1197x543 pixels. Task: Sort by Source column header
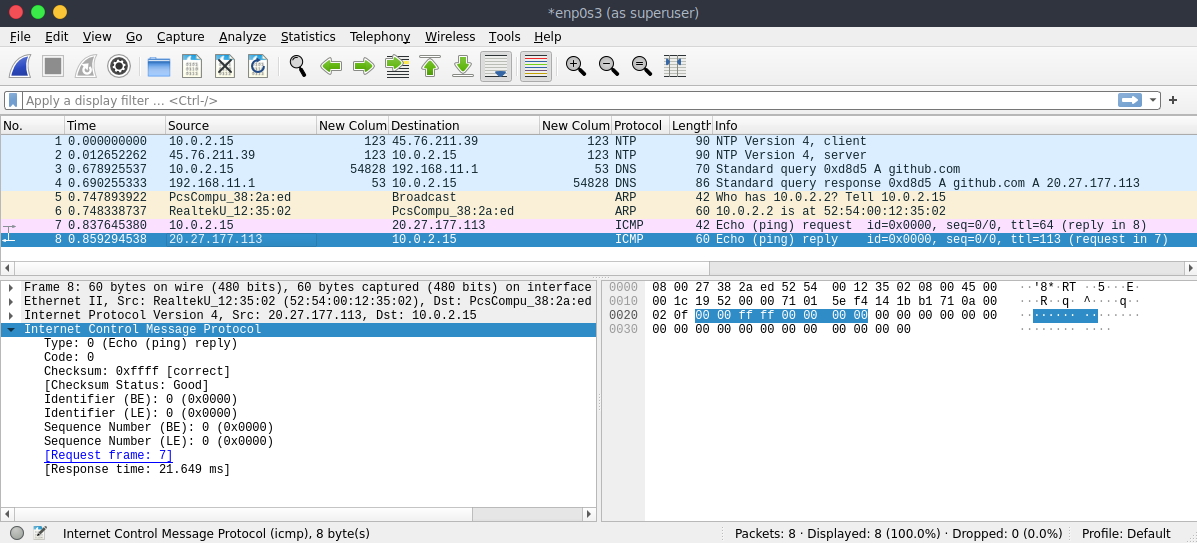[x=240, y=125]
